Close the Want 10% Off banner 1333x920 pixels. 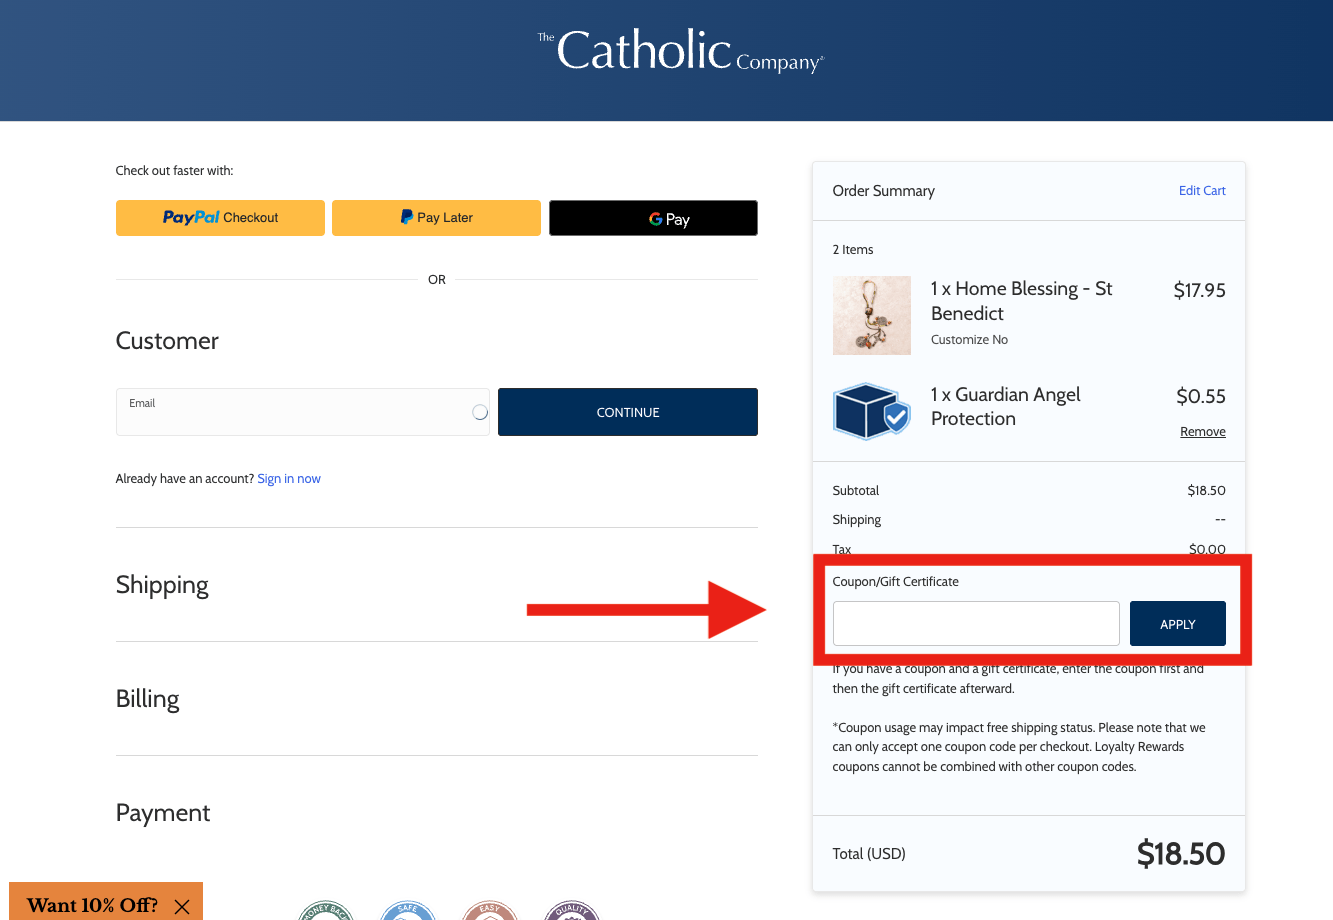(x=182, y=907)
